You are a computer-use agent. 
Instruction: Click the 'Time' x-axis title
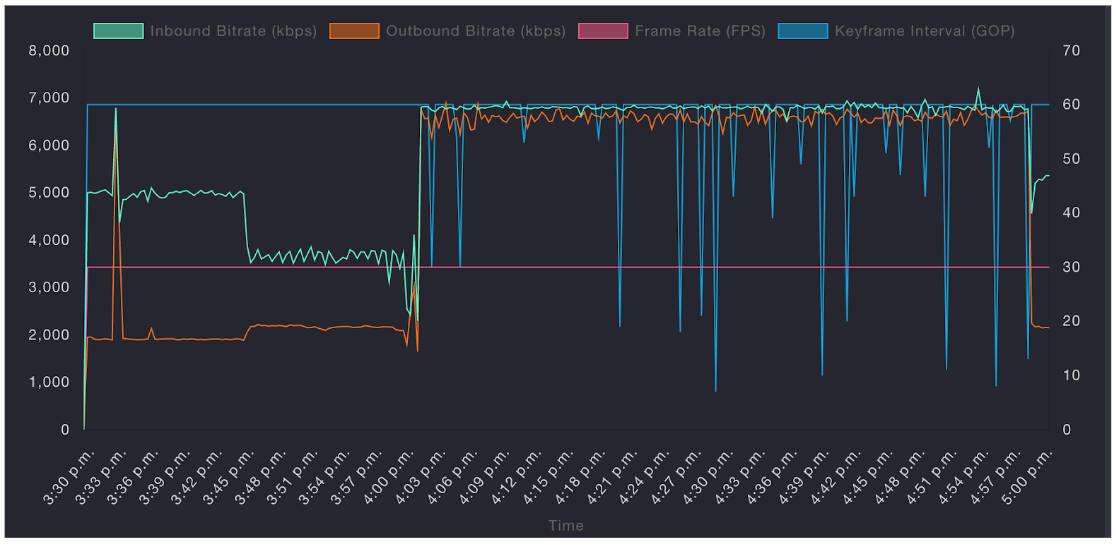click(565, 526)
